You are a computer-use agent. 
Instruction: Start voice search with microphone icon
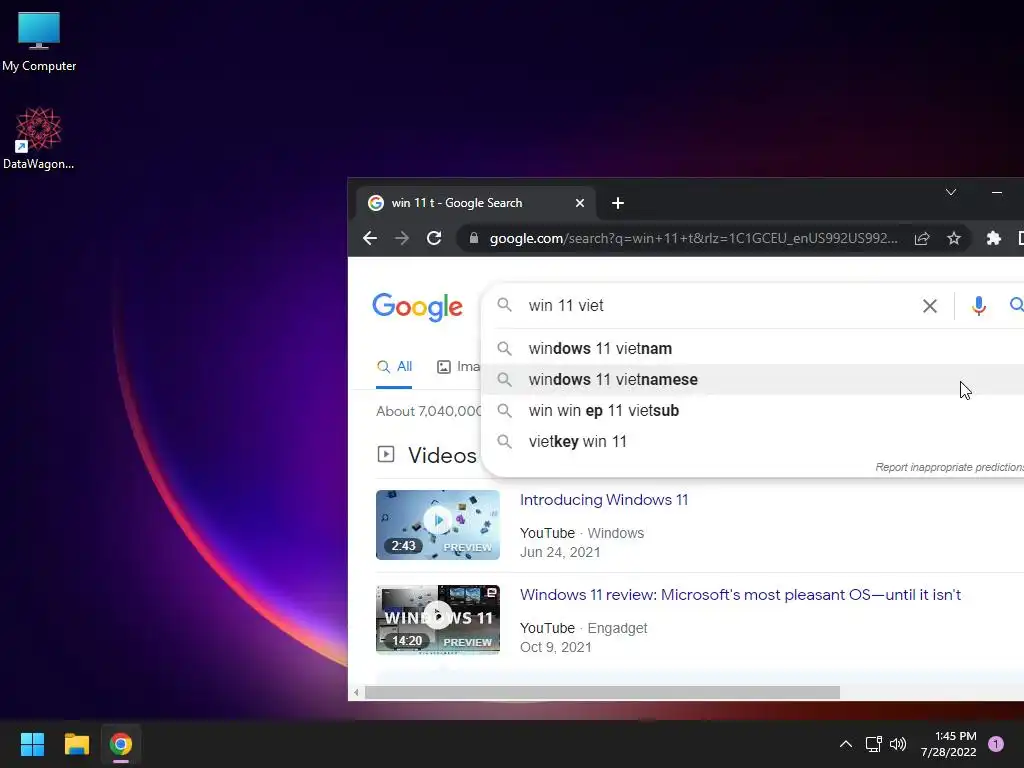coord(978,306)
